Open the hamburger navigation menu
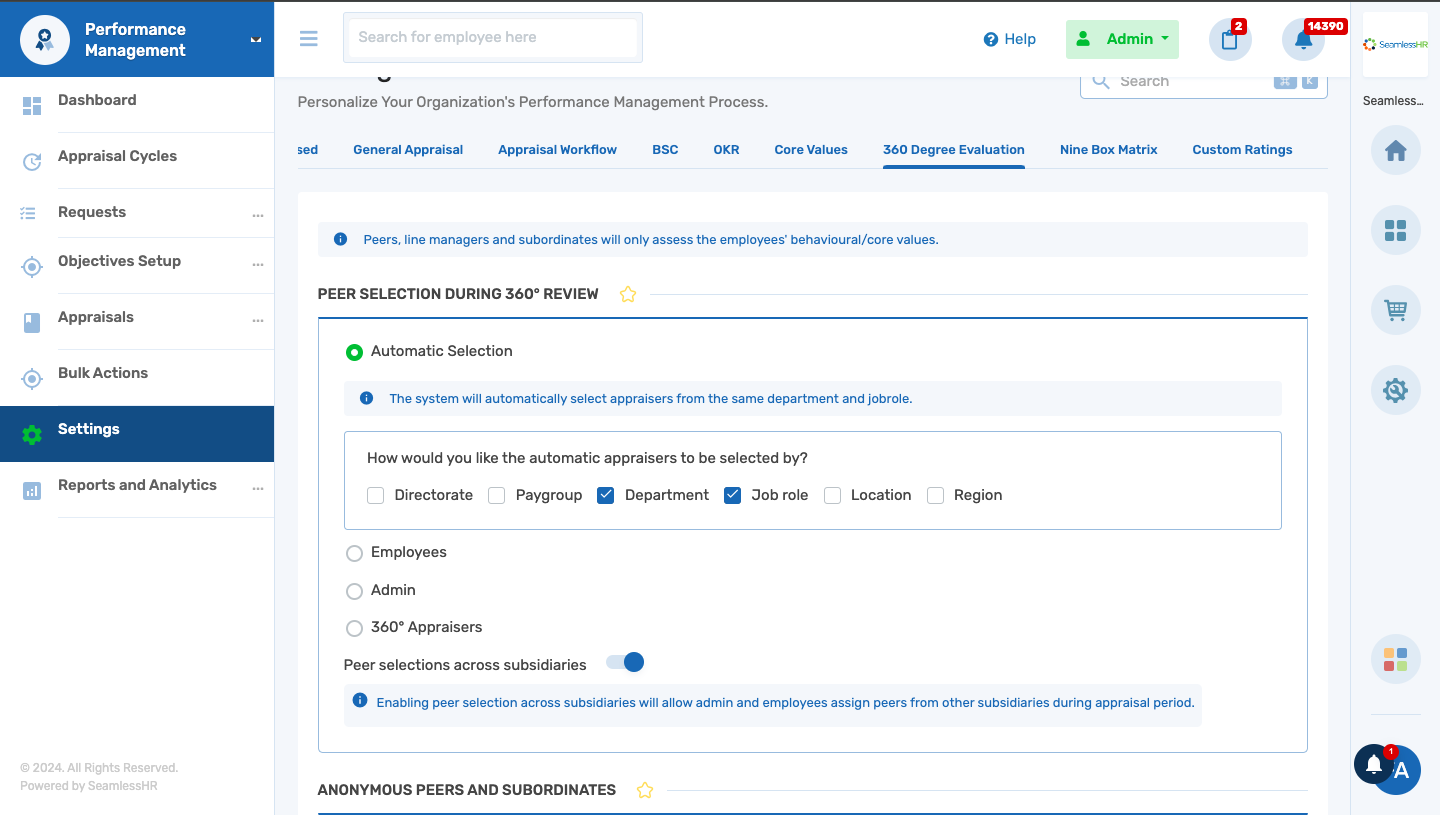Screen dimensions: 1440x815 point(308,38)
